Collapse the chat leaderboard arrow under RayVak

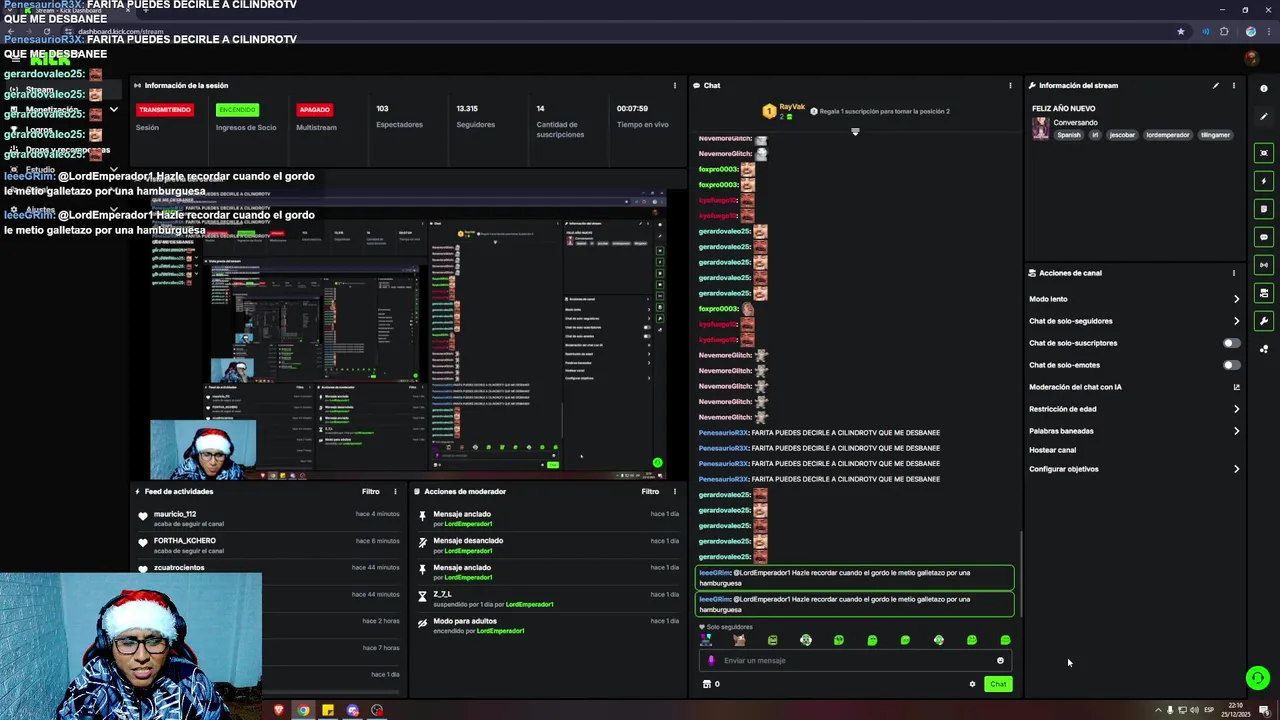pos(855,132)
